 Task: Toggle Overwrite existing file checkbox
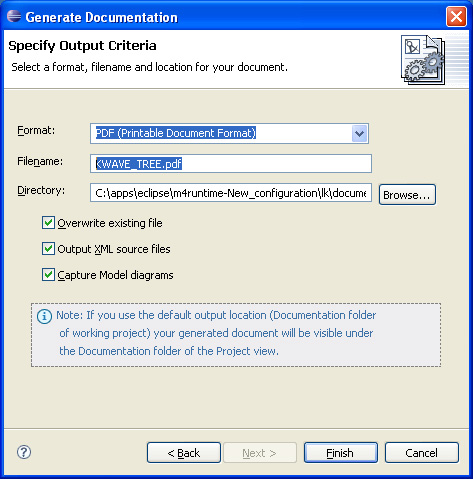48,223
